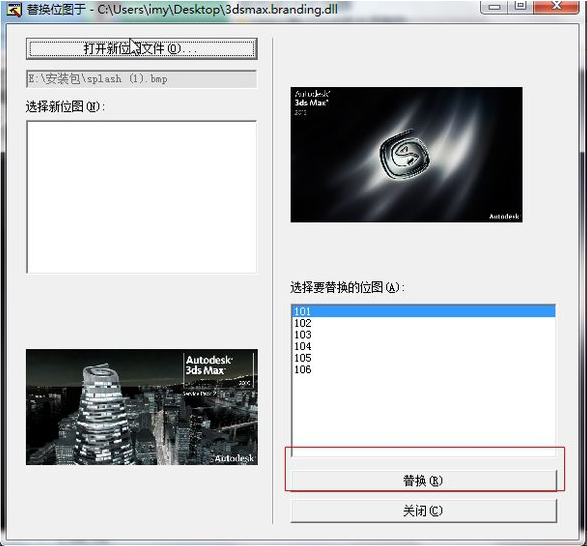Select bitmap 105 in the list
The width and height of the screenshot is (587, 546).
tap(423, 358)
